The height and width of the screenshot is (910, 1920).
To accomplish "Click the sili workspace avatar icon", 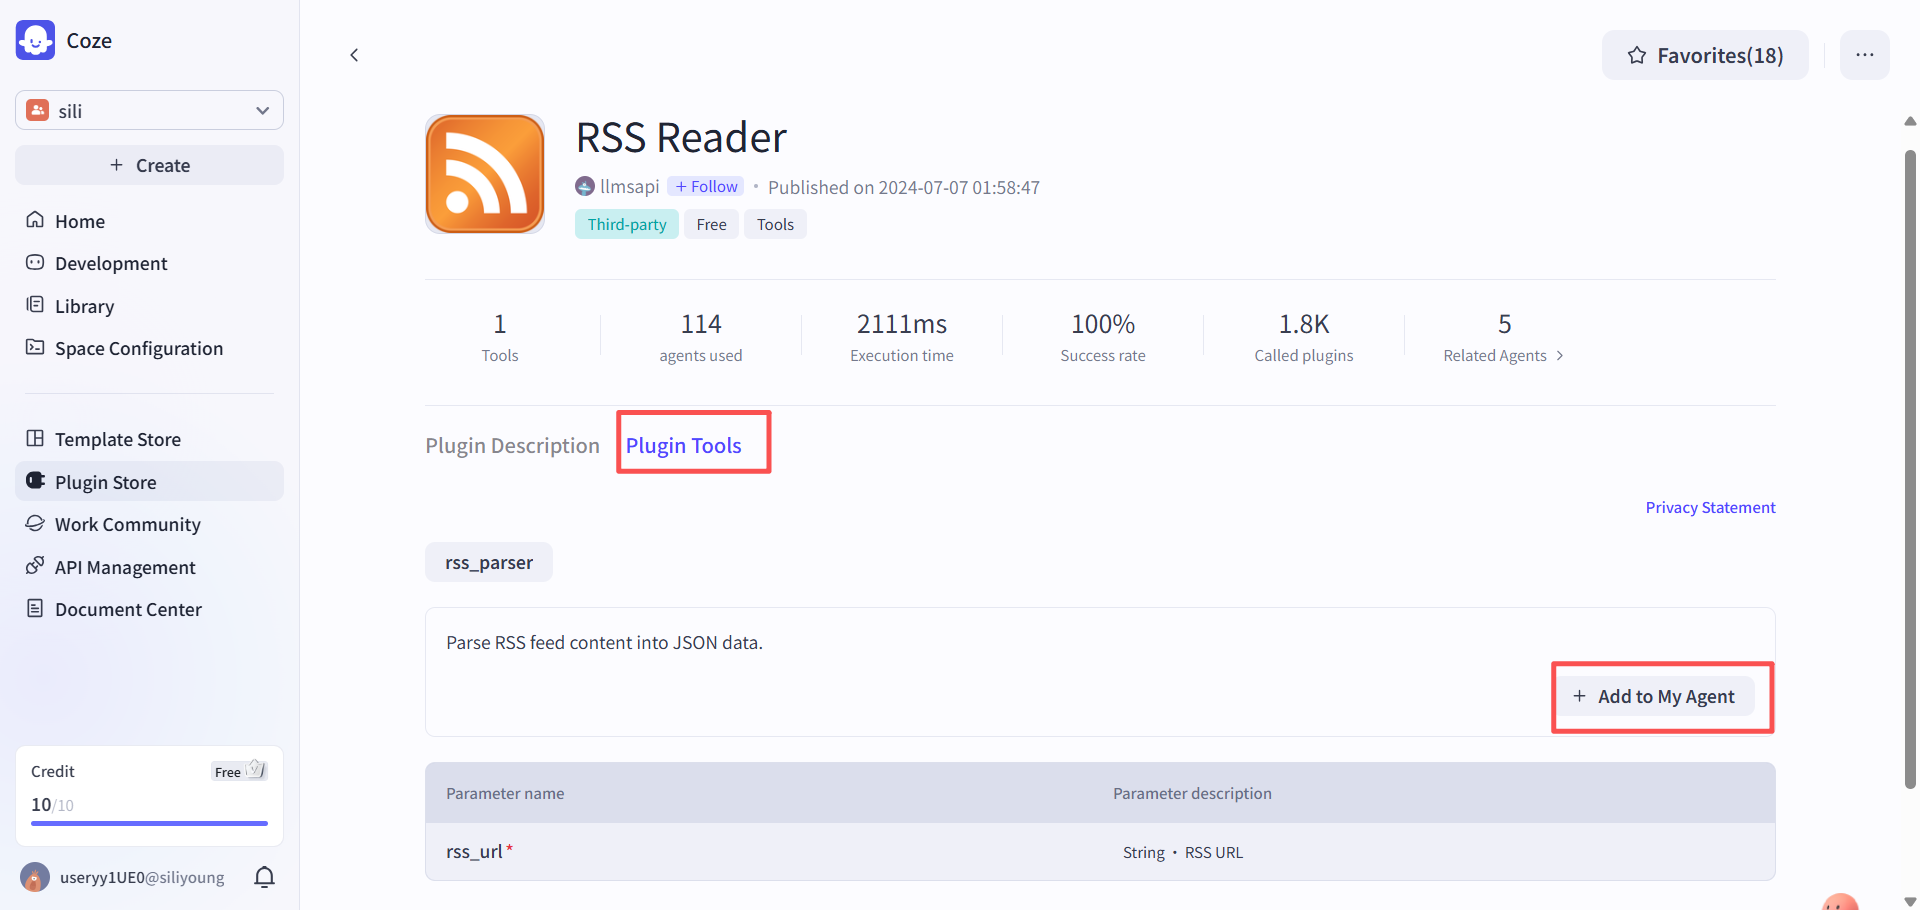I will pyautogui.click(x=38, y=110).
